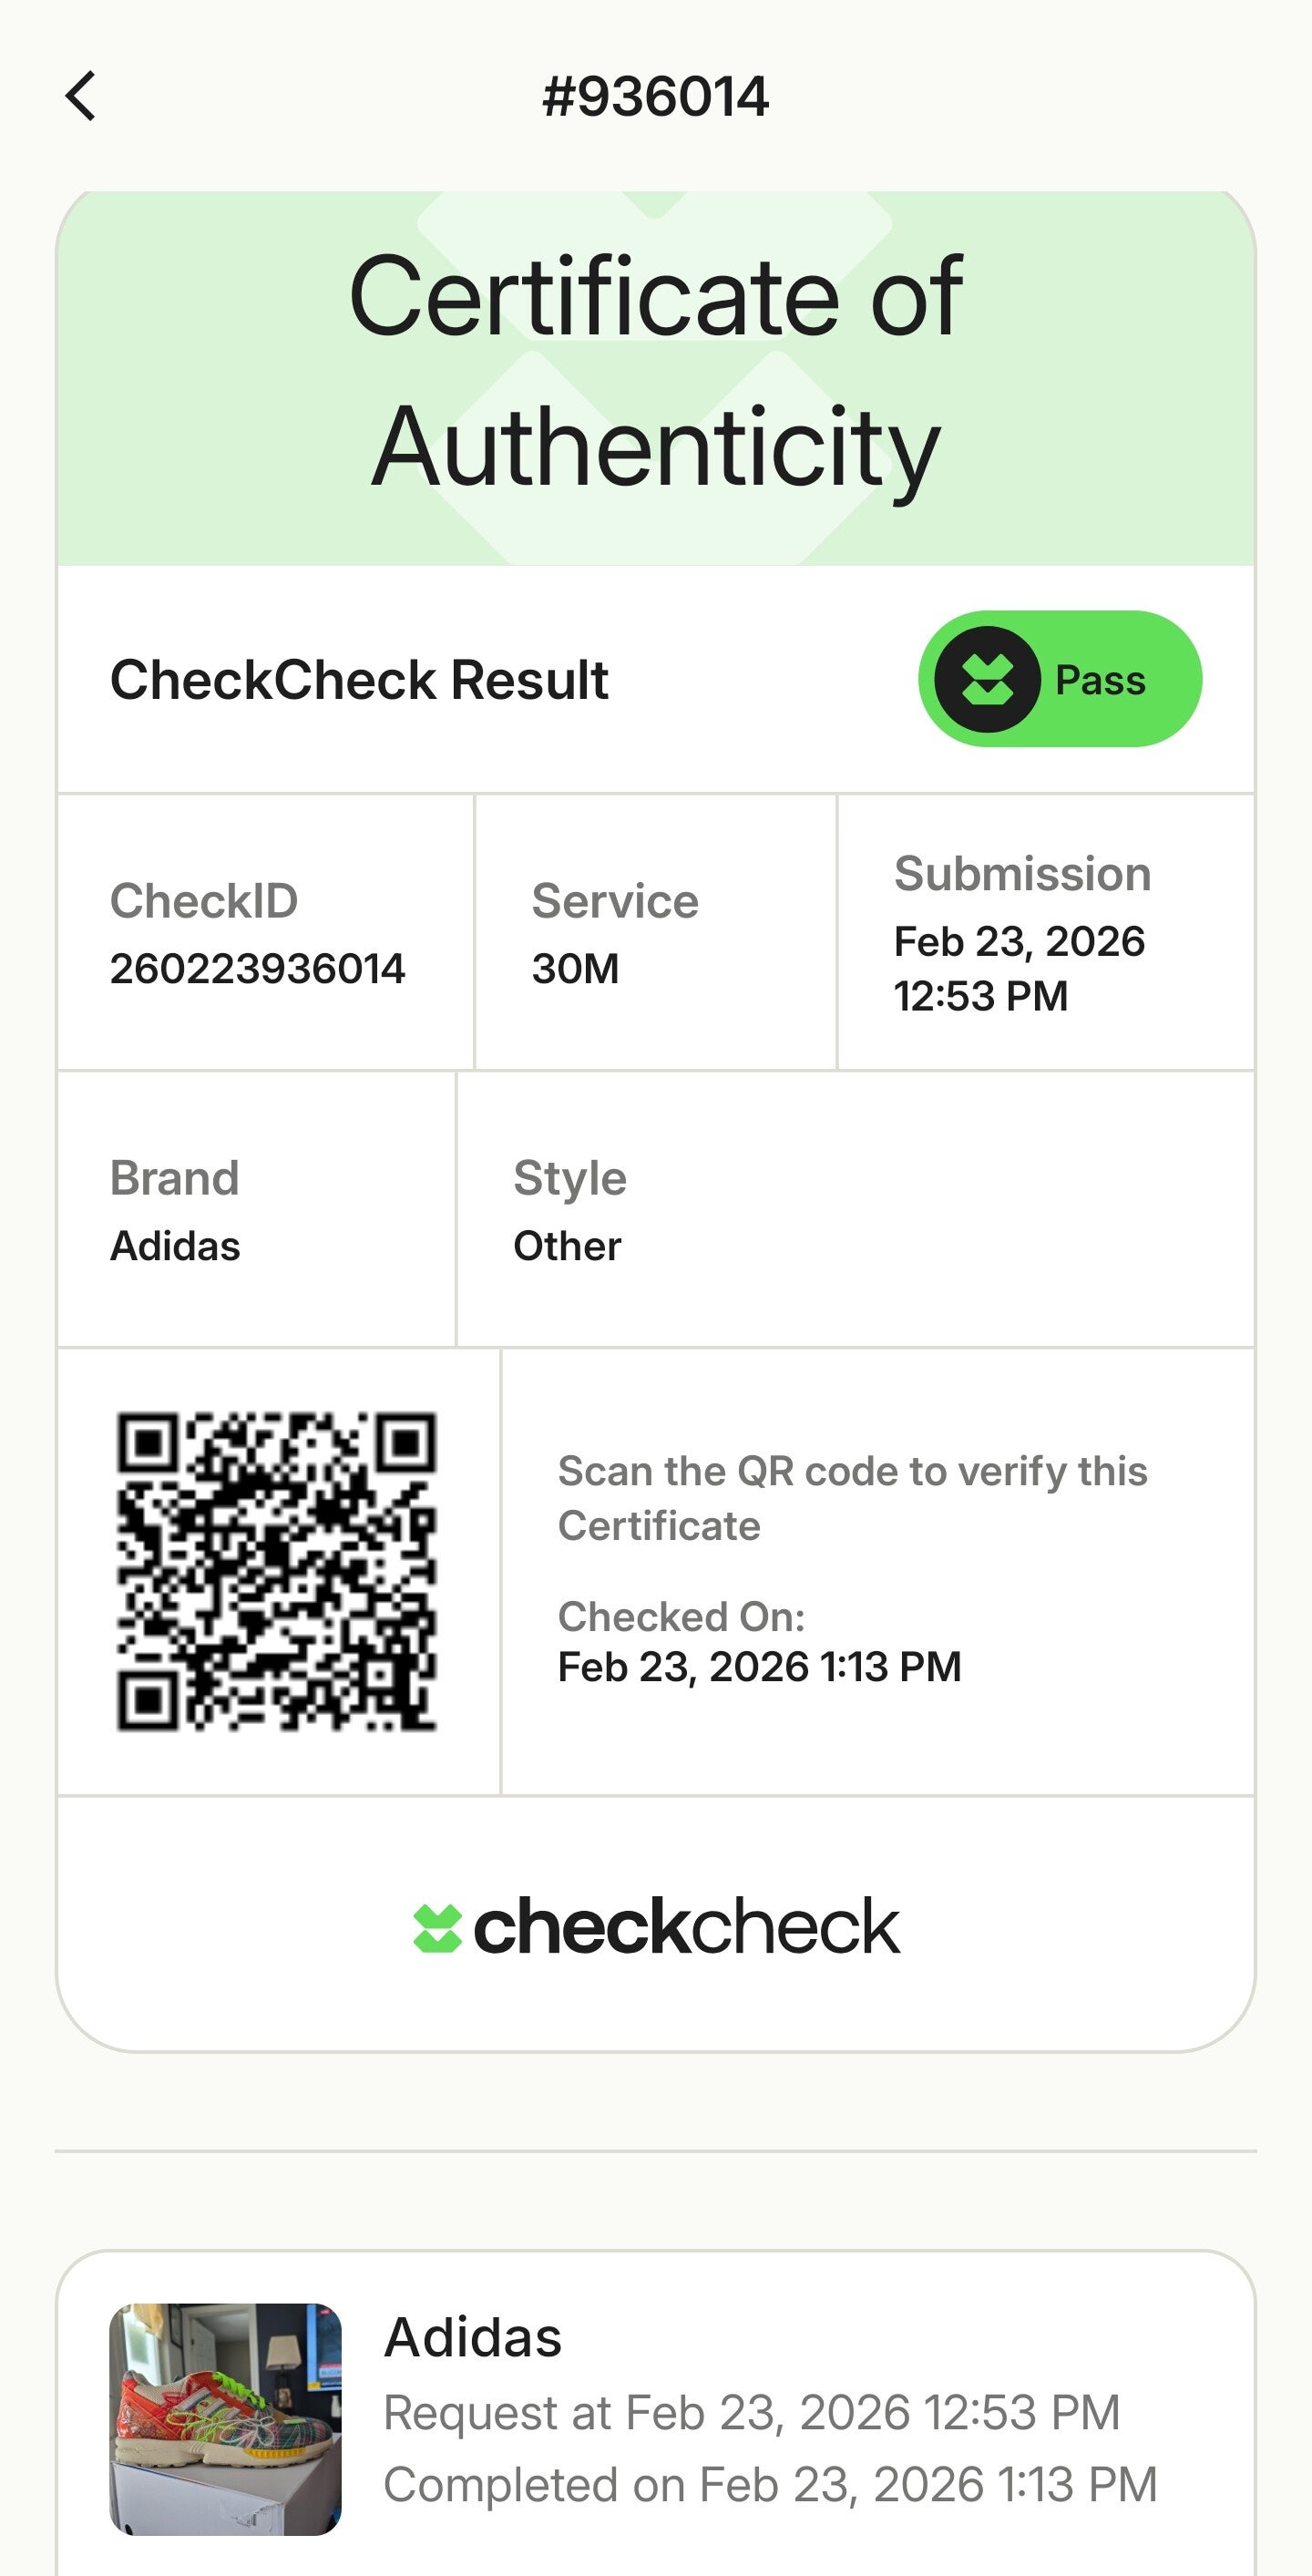Screen dimensions: 1312x2576
Task: Click the Pass badge logo icon
Action: click(986, 679)
